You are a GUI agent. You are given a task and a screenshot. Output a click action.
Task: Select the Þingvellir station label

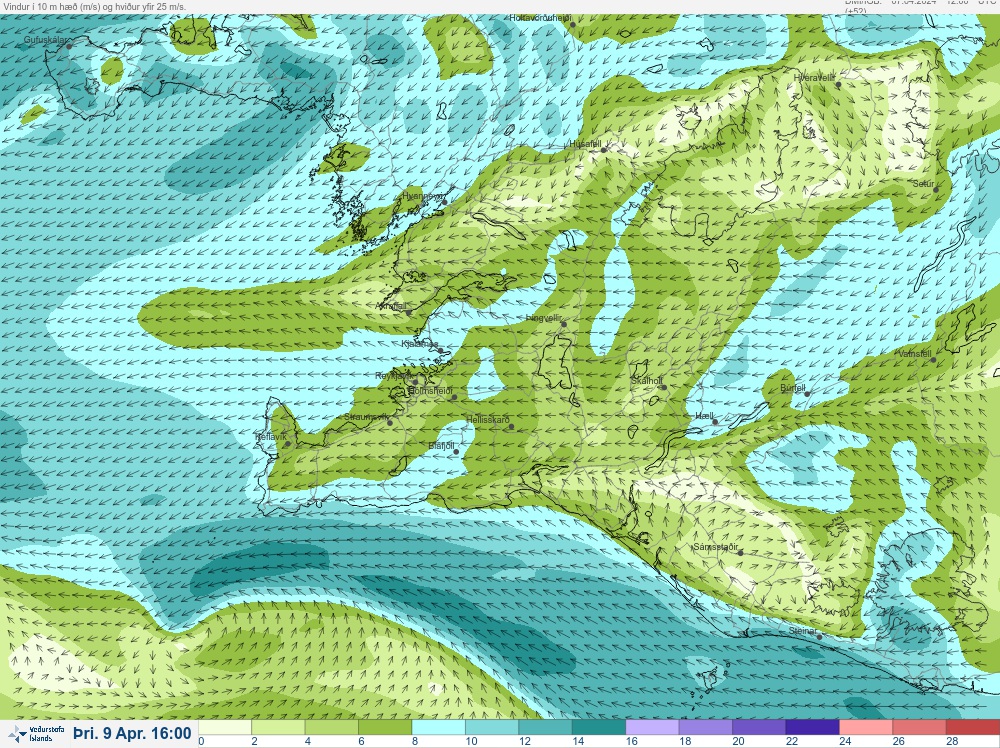tap(543, 318)
